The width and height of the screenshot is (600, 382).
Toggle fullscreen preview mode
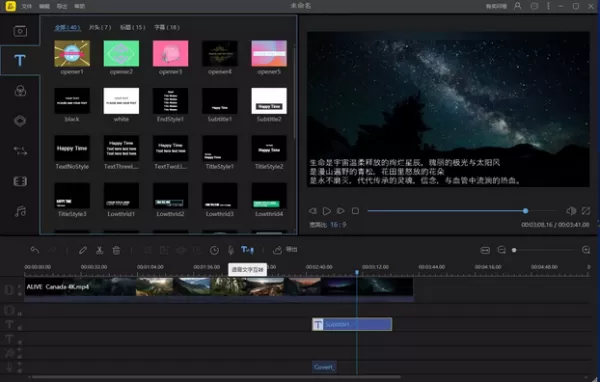pyautogui.click(x=586, y=211)
